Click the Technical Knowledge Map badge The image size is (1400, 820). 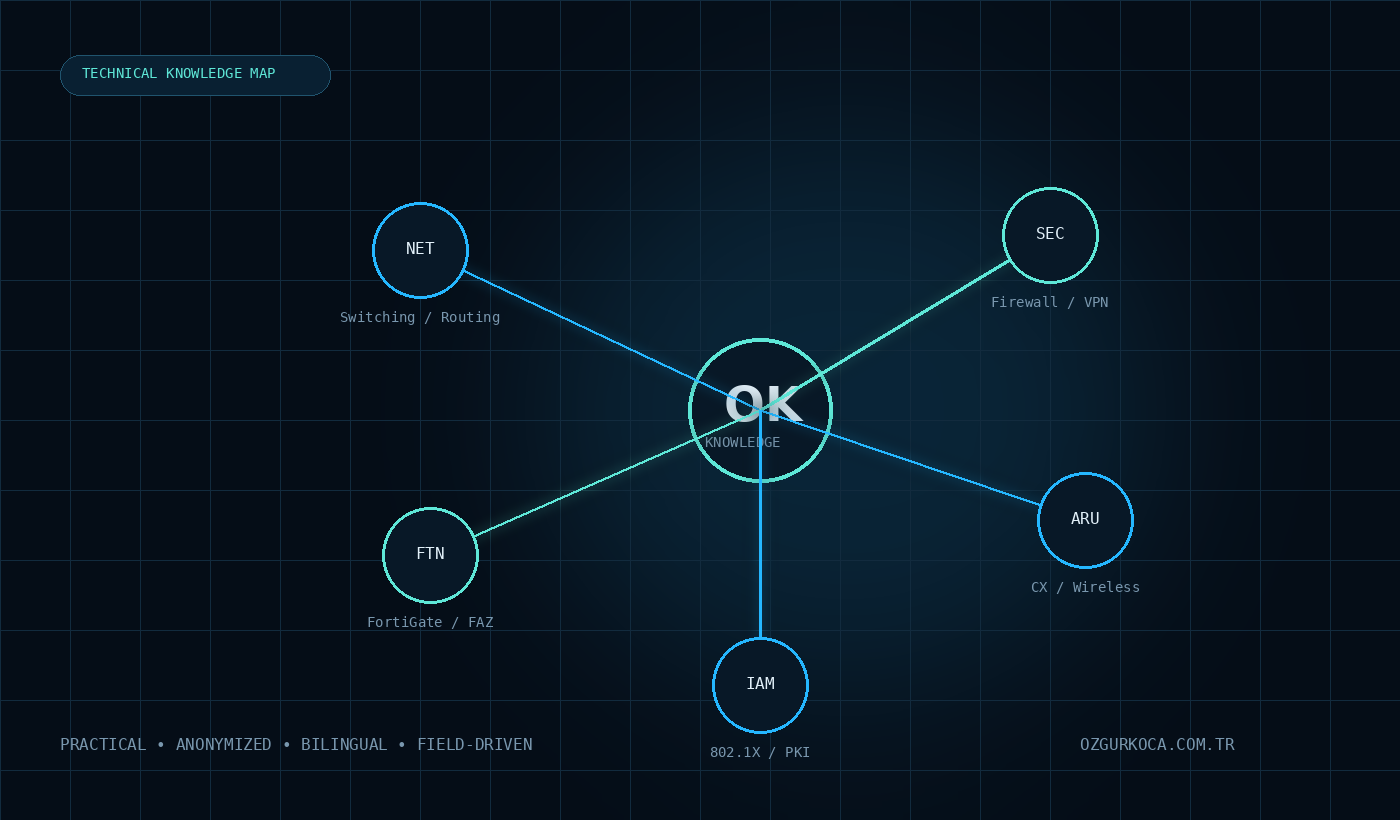point(195,75)
